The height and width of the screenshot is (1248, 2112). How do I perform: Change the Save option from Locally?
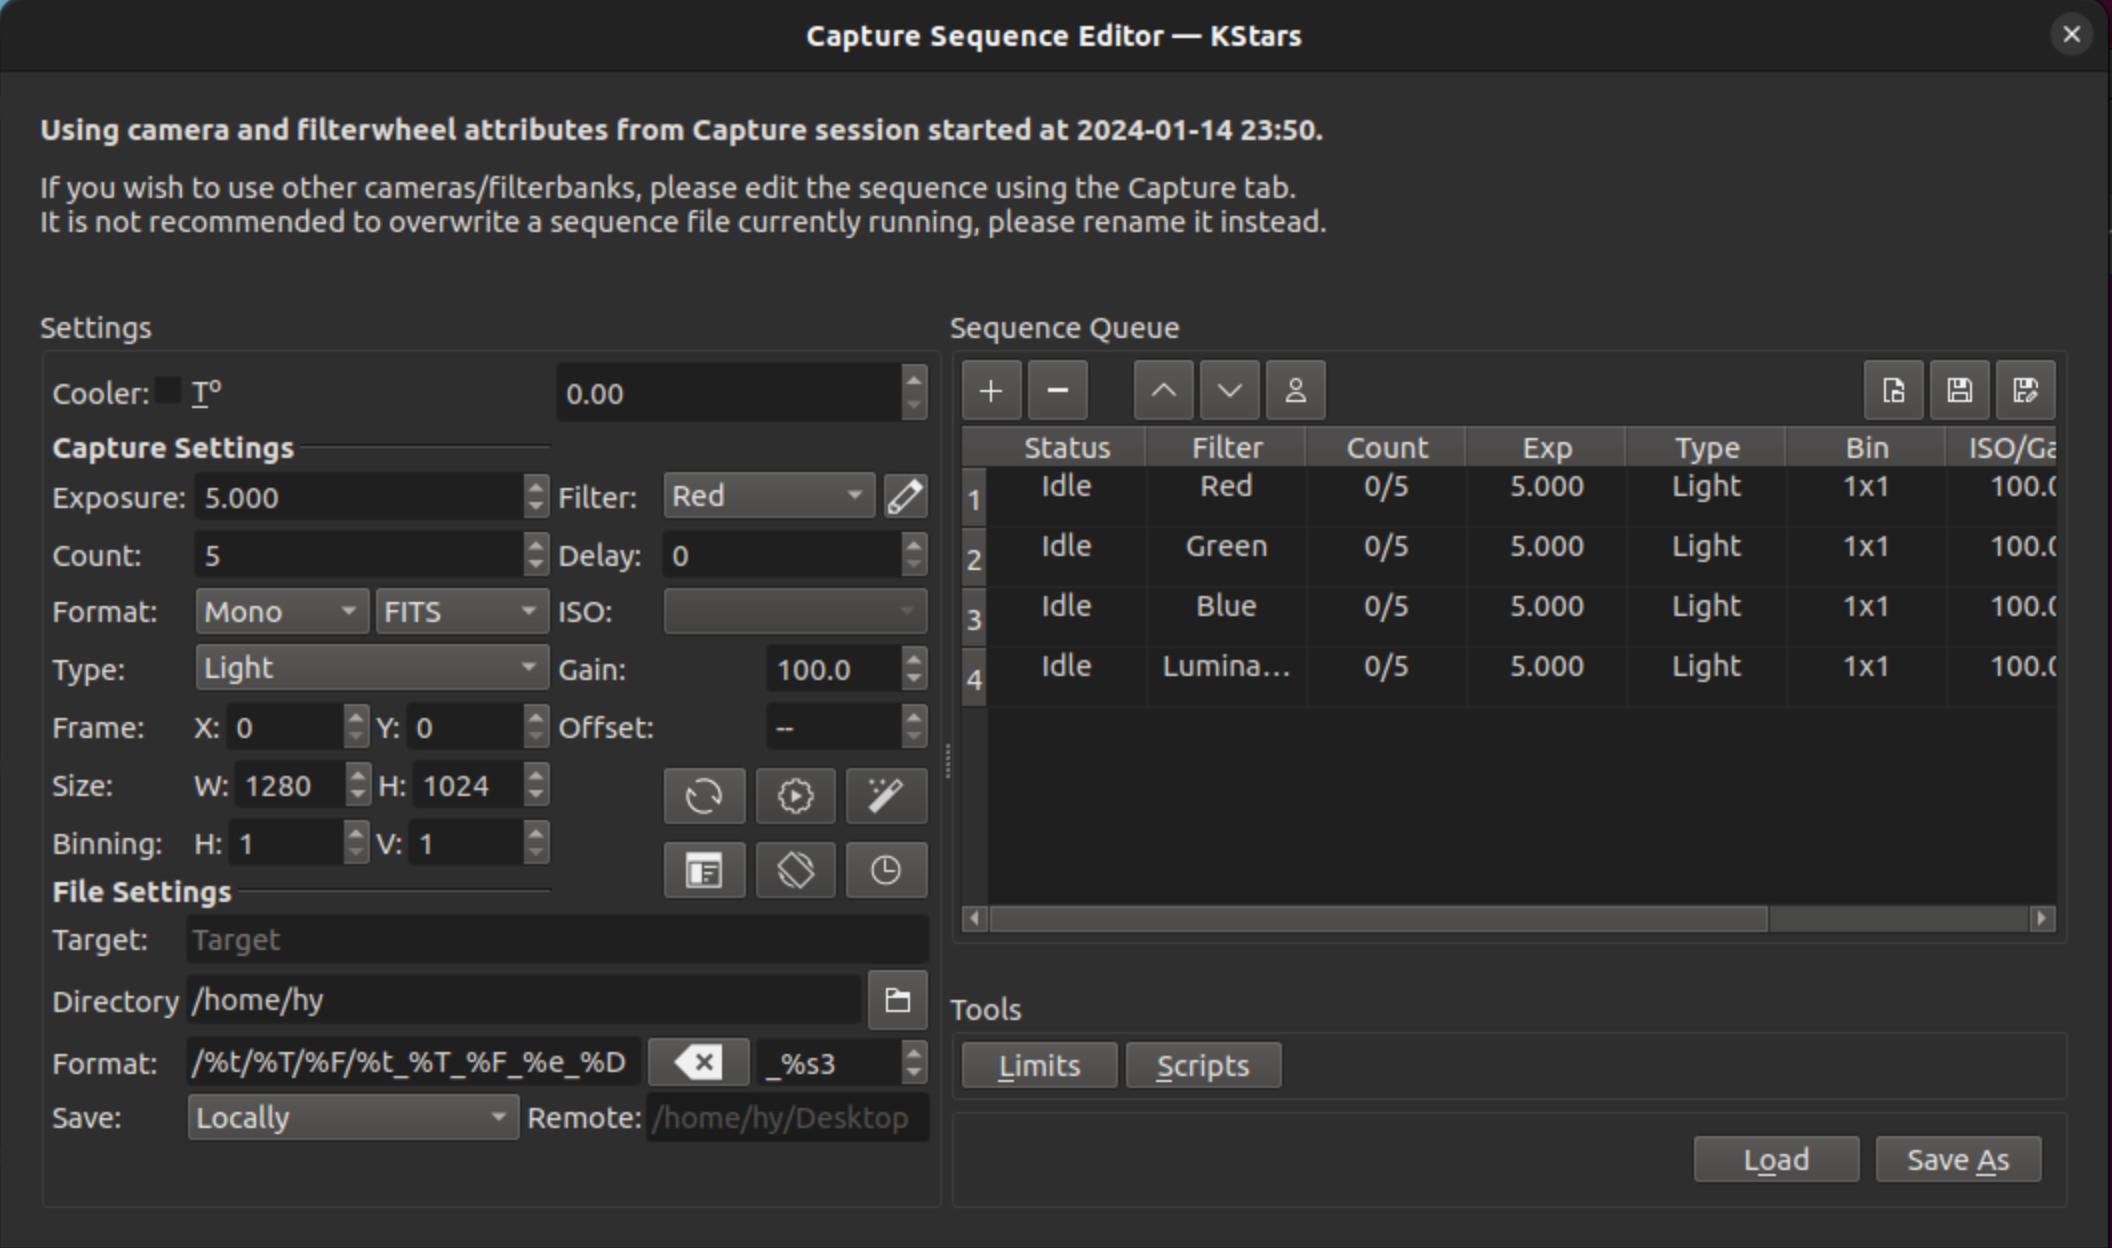point(352,1117)
